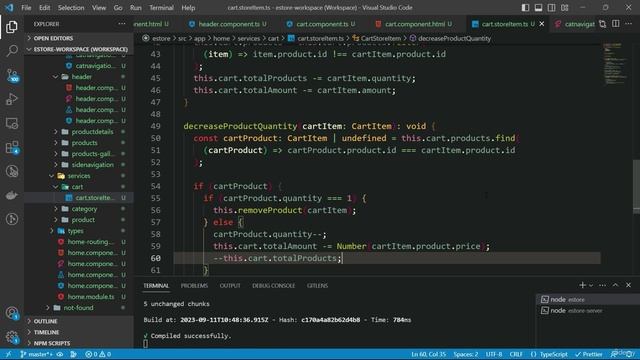Image resolution: width=640 pixels, height=360 pixels.
Task: Open Customize Layout icon
Action: point(565,8)
